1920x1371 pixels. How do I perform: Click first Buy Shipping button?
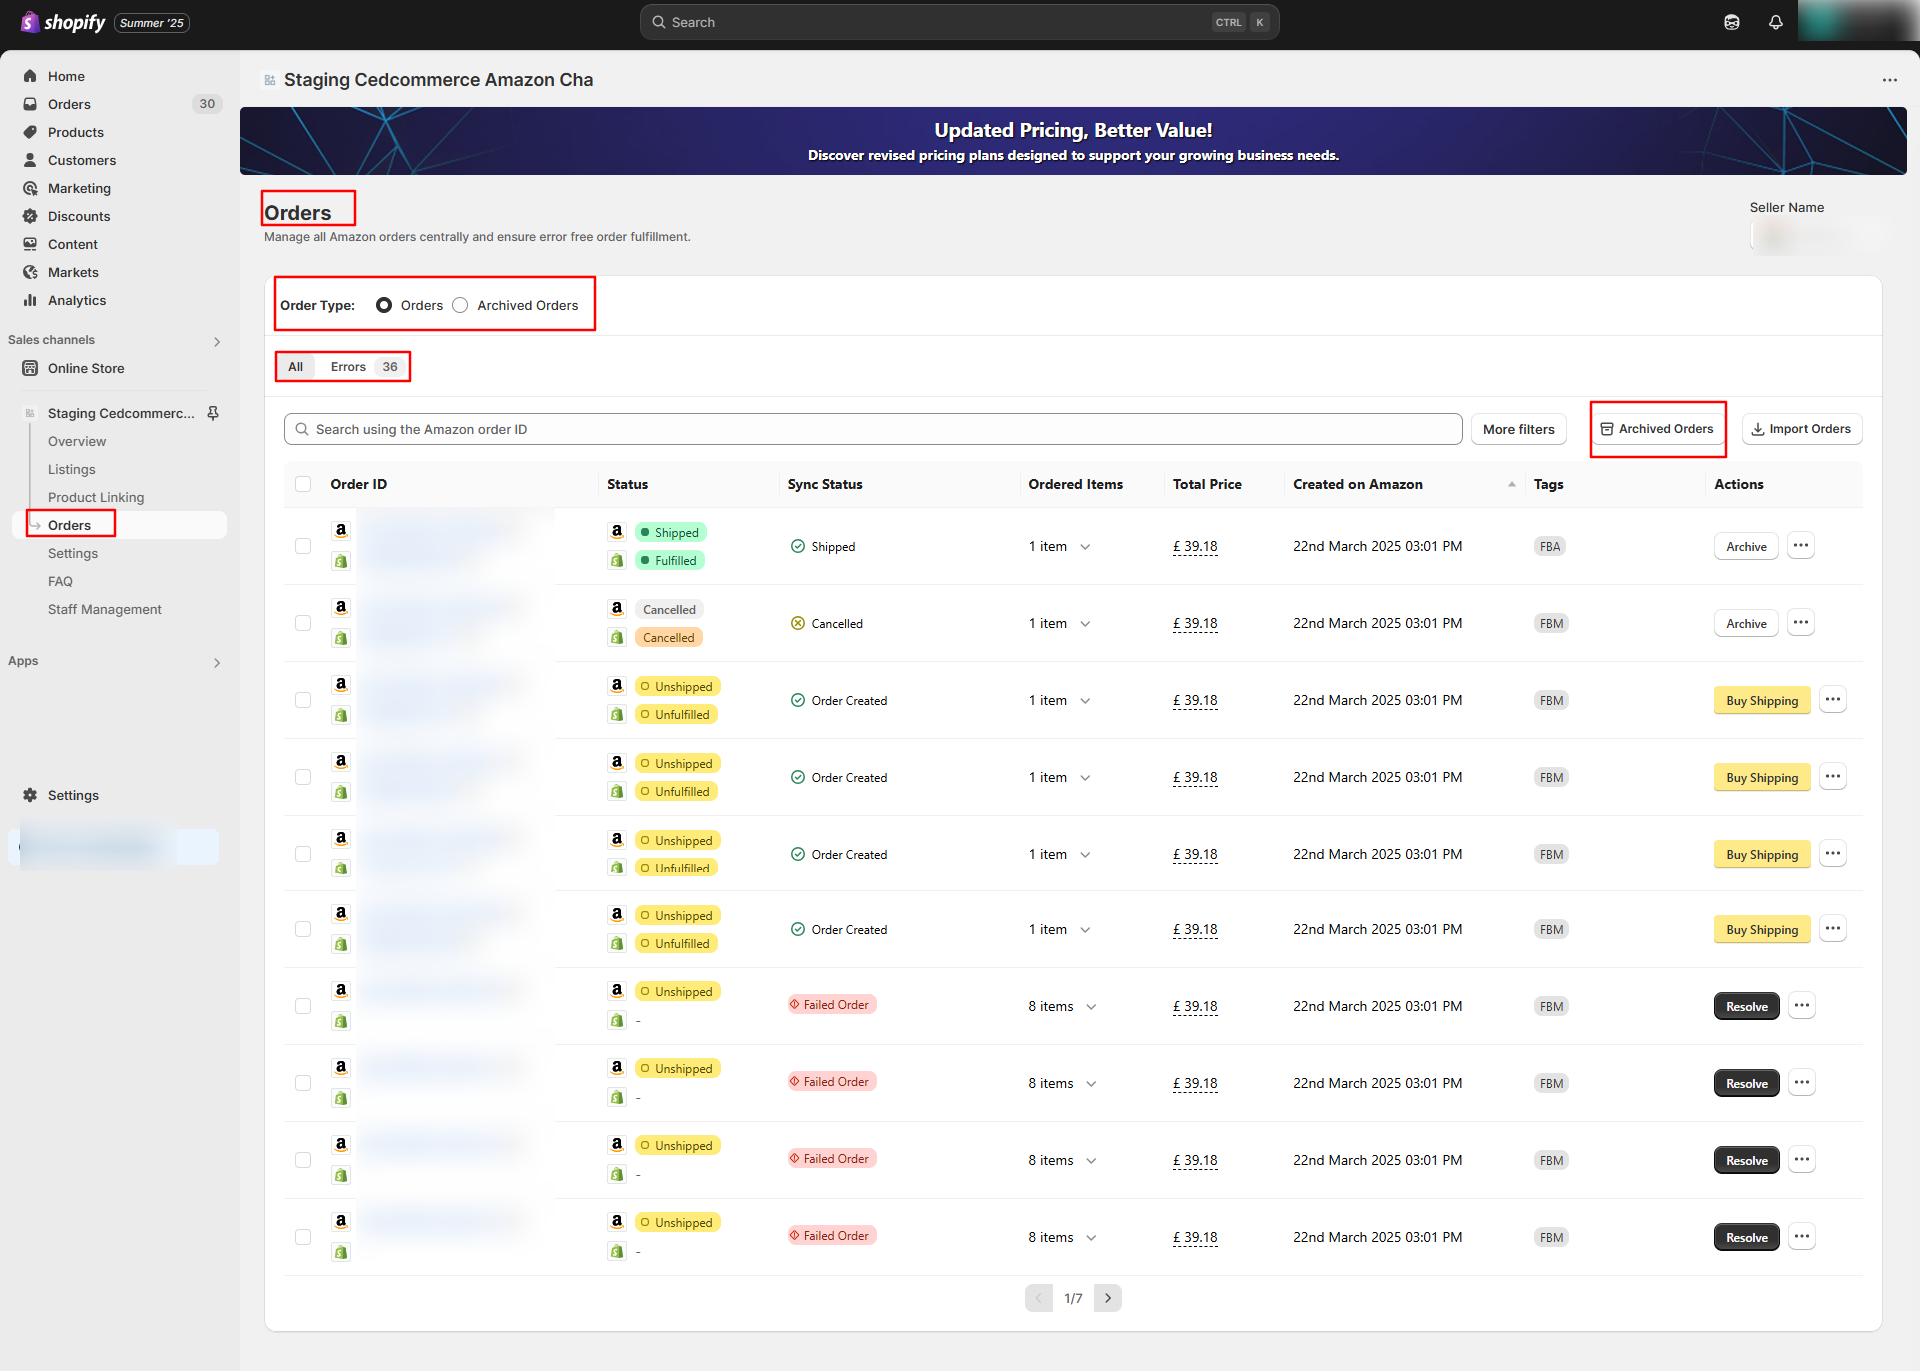click(1762, 700)
